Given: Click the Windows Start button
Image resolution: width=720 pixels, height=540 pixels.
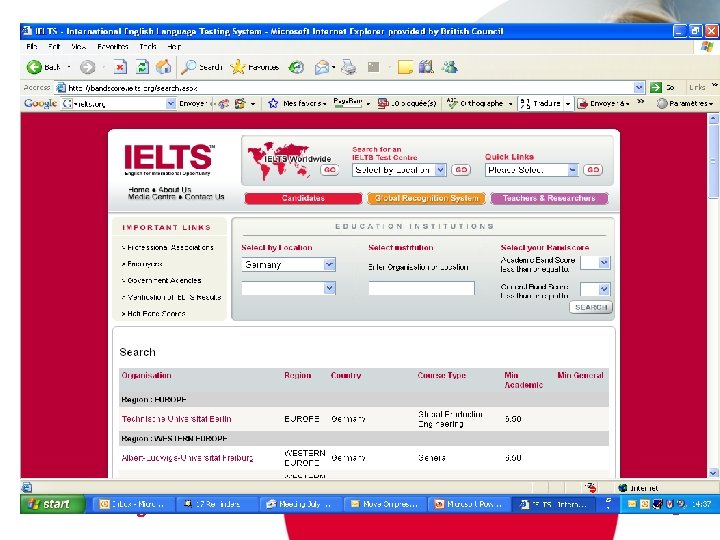Looking at the screenshot, I should [52, 504].
